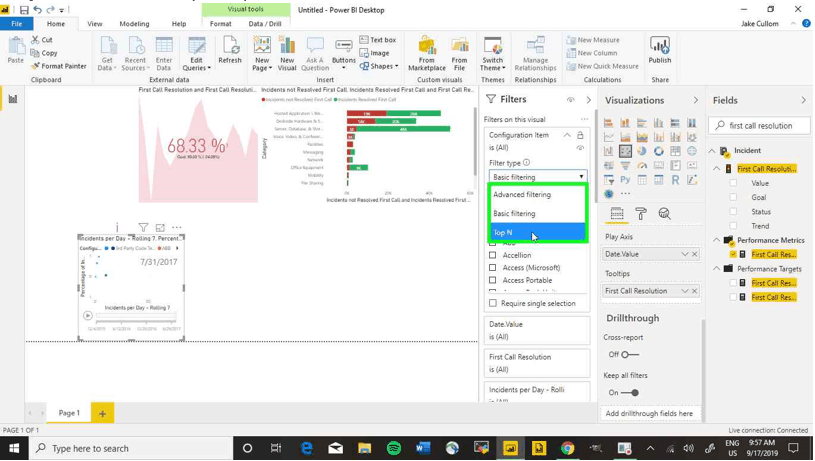Toggle Cross-report drillthrough switch
Screen dimensions: 815x461
pyautogui.click(x=629, y=354)
